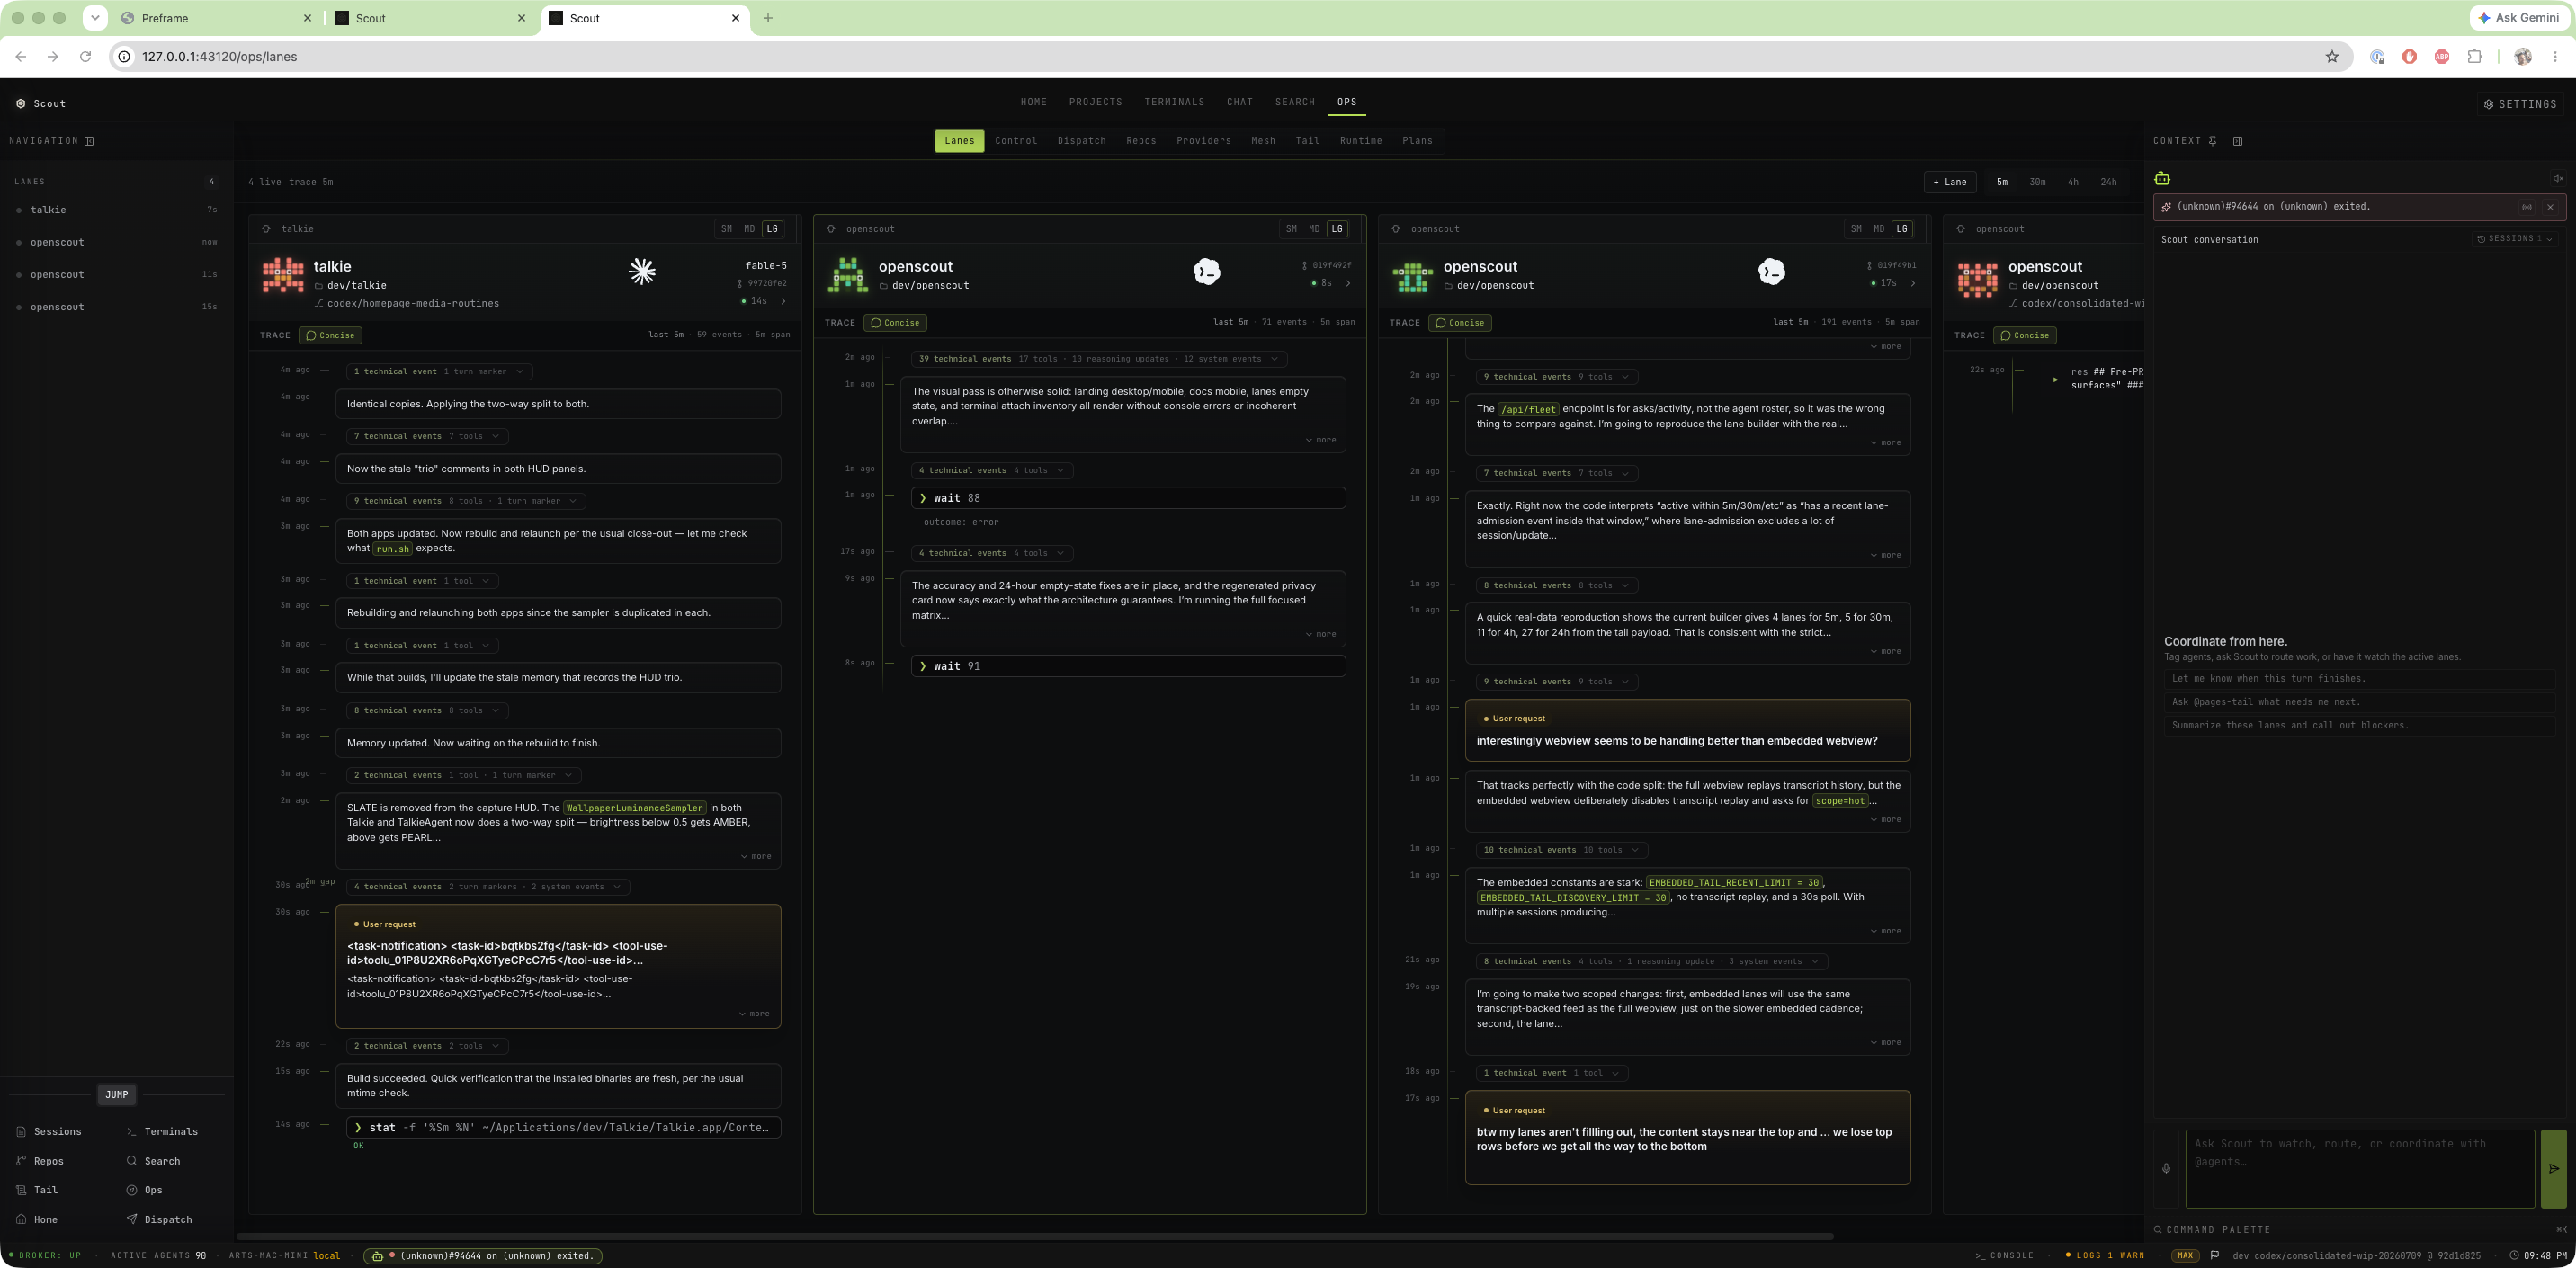This screenshot has width=2576, height=1268.
Task: Open Sessions in the jump menu
Action: click(49, 1132)
